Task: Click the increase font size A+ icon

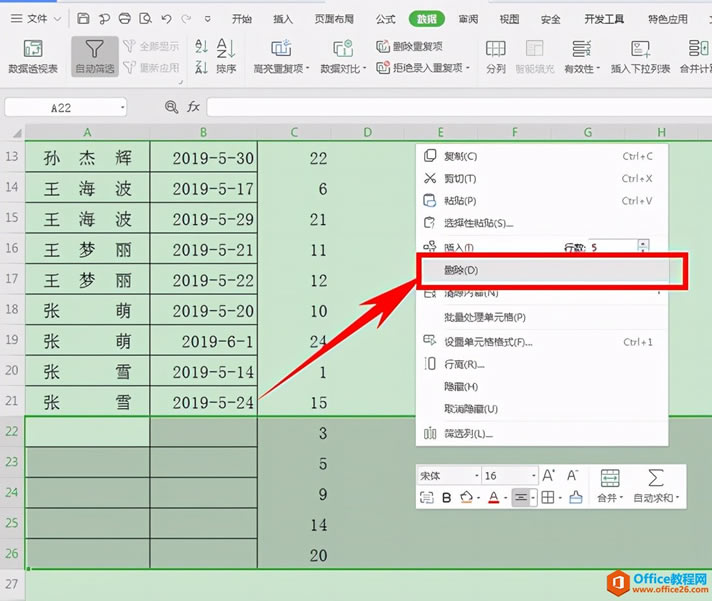Action: coord(549,476)
